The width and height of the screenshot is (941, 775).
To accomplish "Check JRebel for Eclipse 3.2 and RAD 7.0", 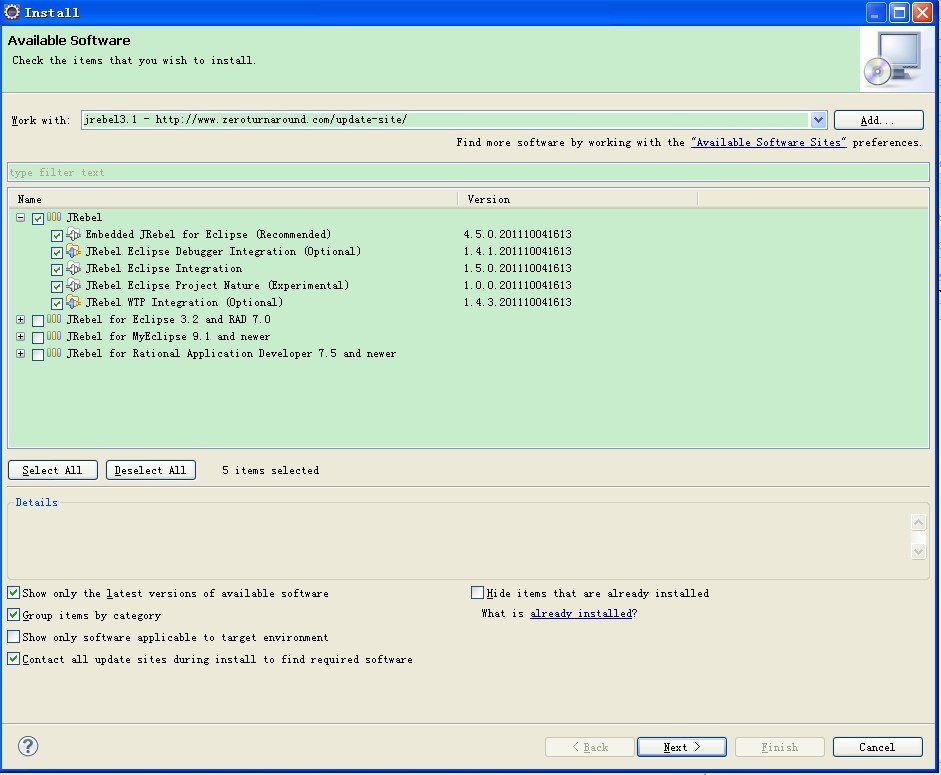I will [38, 320].
